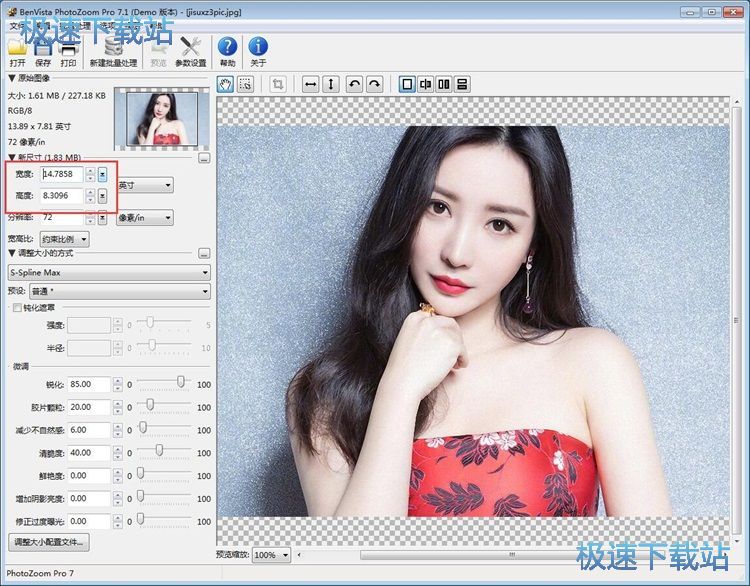Open the S-Spline Max method dropdown
The image size is (750, 586).
108,272
